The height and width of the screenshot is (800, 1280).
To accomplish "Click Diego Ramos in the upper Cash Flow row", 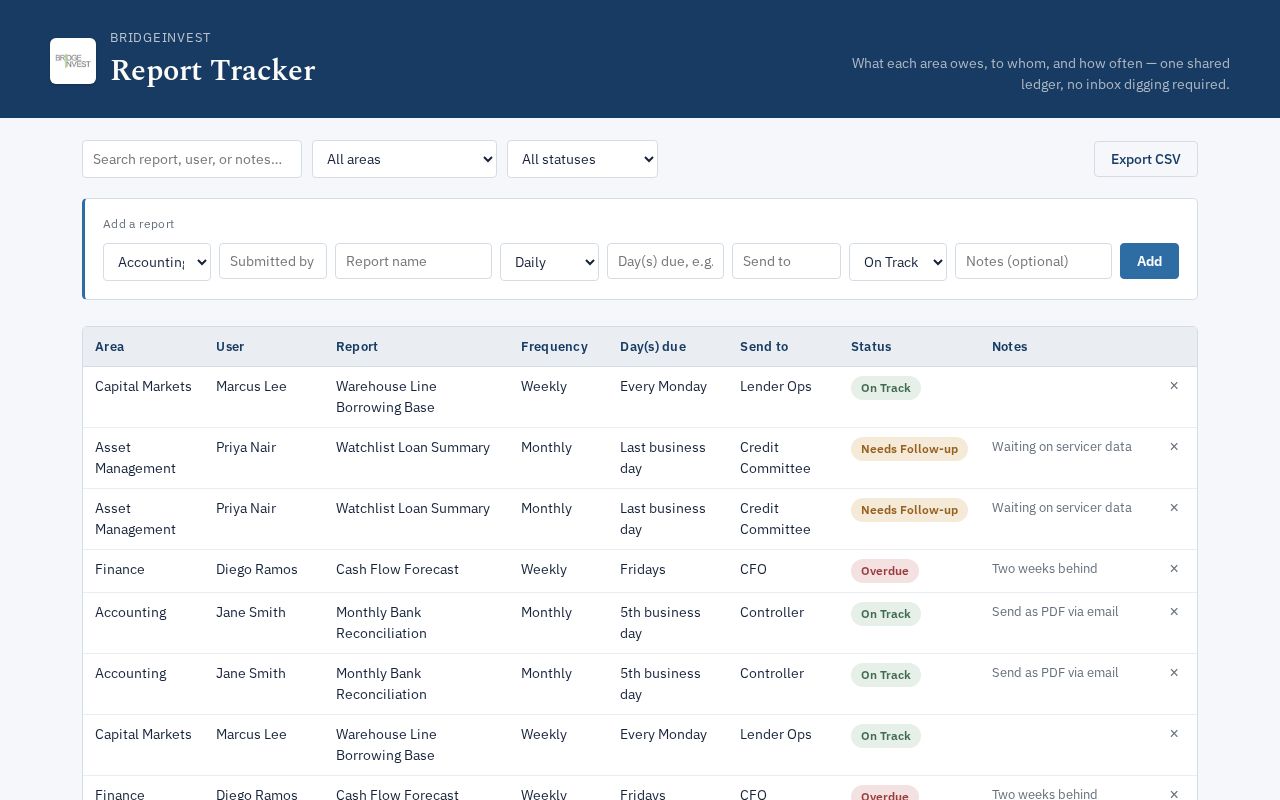I will point(257,569).
